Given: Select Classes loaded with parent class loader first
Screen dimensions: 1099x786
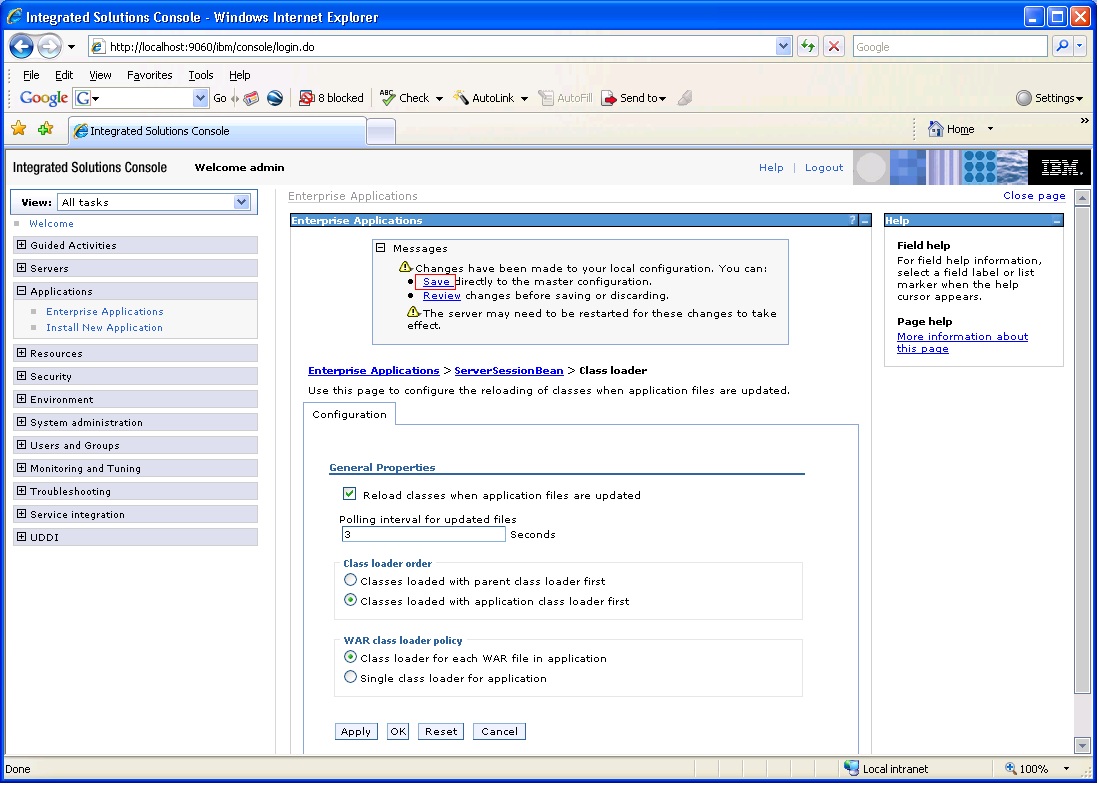Looking at the screenshot, I should [350, 580].
